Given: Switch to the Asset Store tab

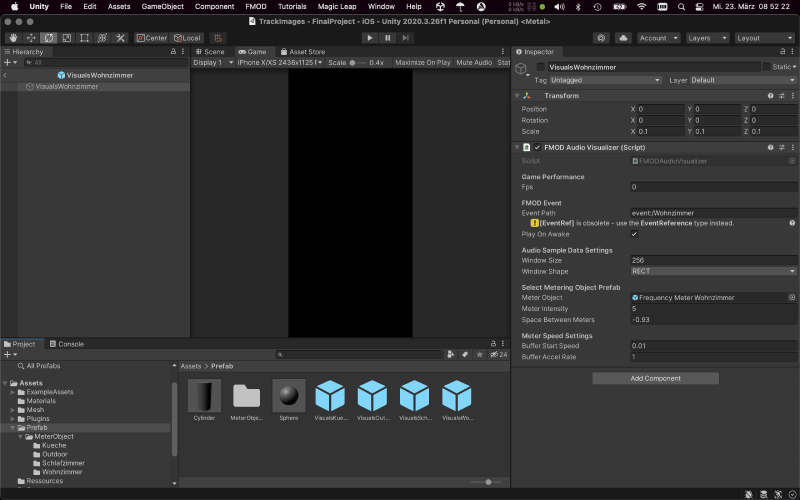Looking at the screenshot, I should pos(303,52).
